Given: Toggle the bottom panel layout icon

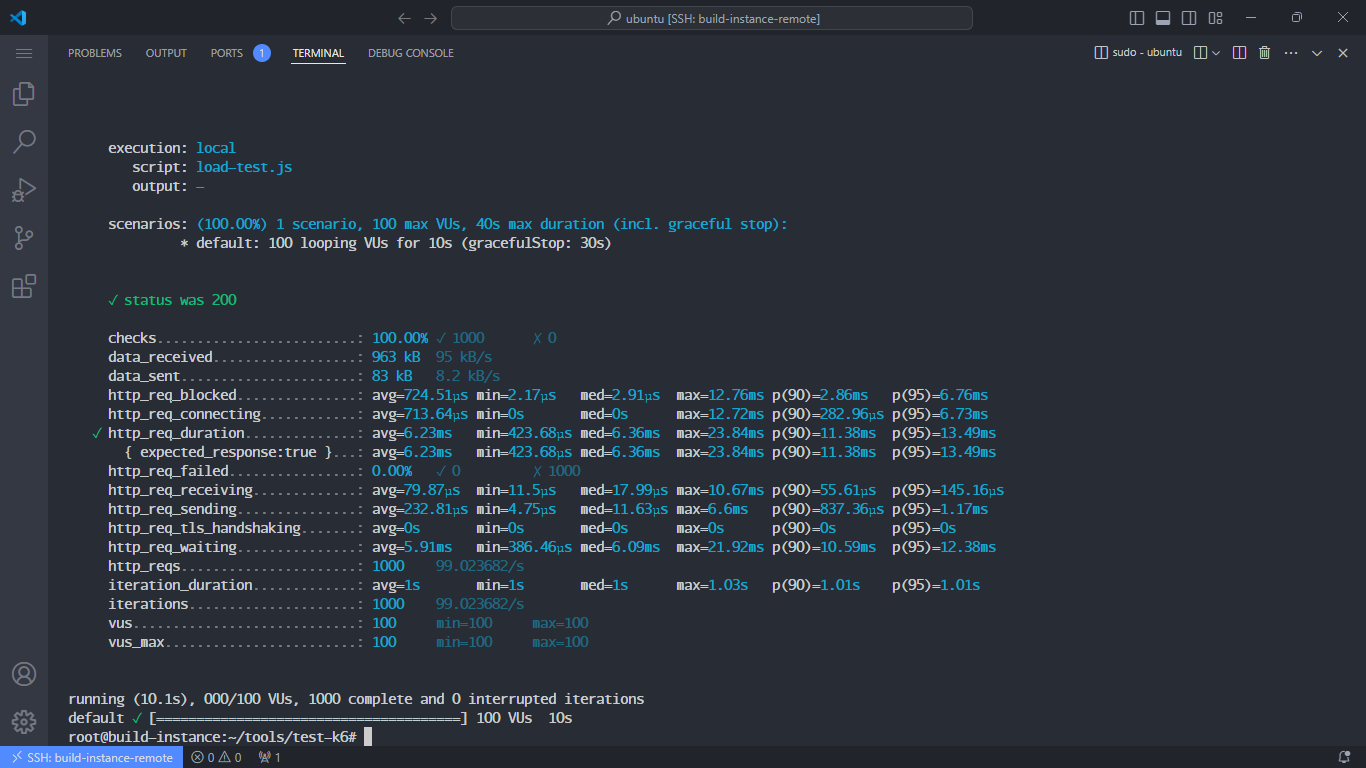Looking at the screenshot, I should (1163, 18).
